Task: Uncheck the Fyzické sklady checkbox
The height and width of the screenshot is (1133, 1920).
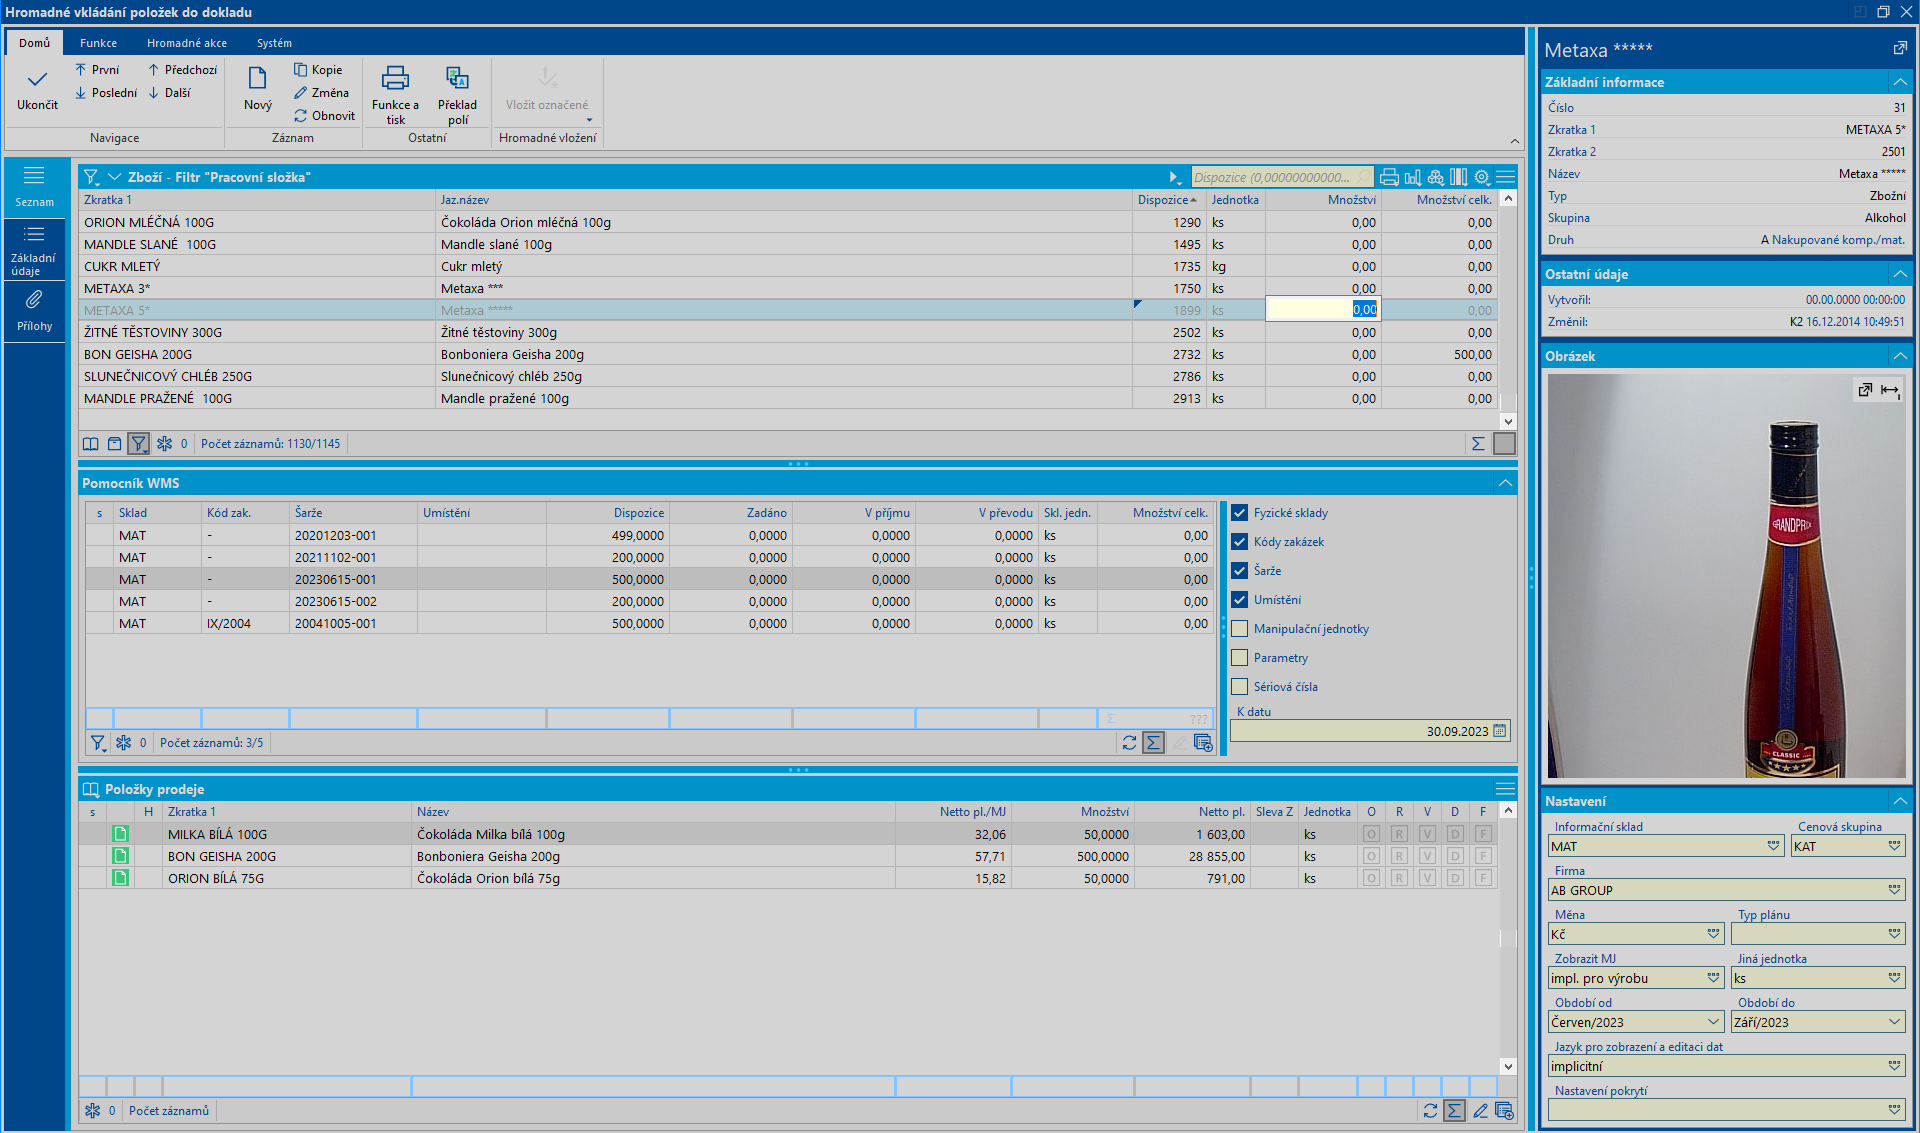Action: 1240,513
